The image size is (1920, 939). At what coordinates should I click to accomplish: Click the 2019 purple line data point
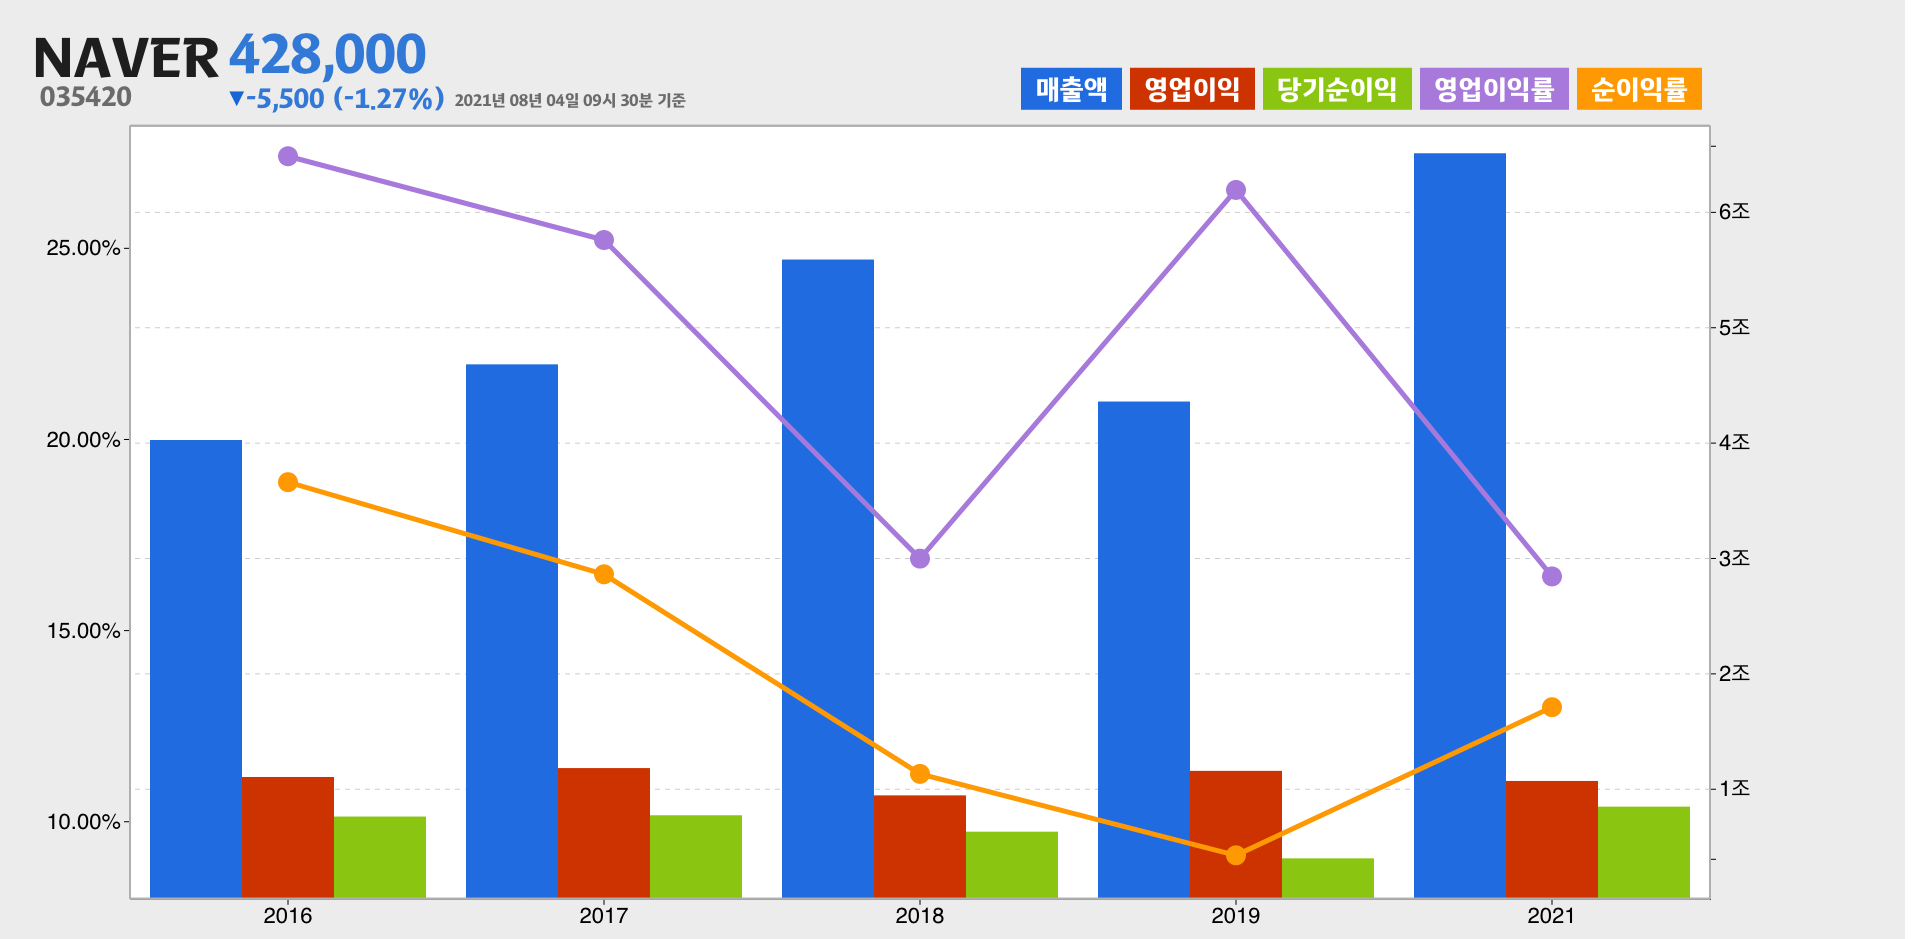coord(1236,190)
